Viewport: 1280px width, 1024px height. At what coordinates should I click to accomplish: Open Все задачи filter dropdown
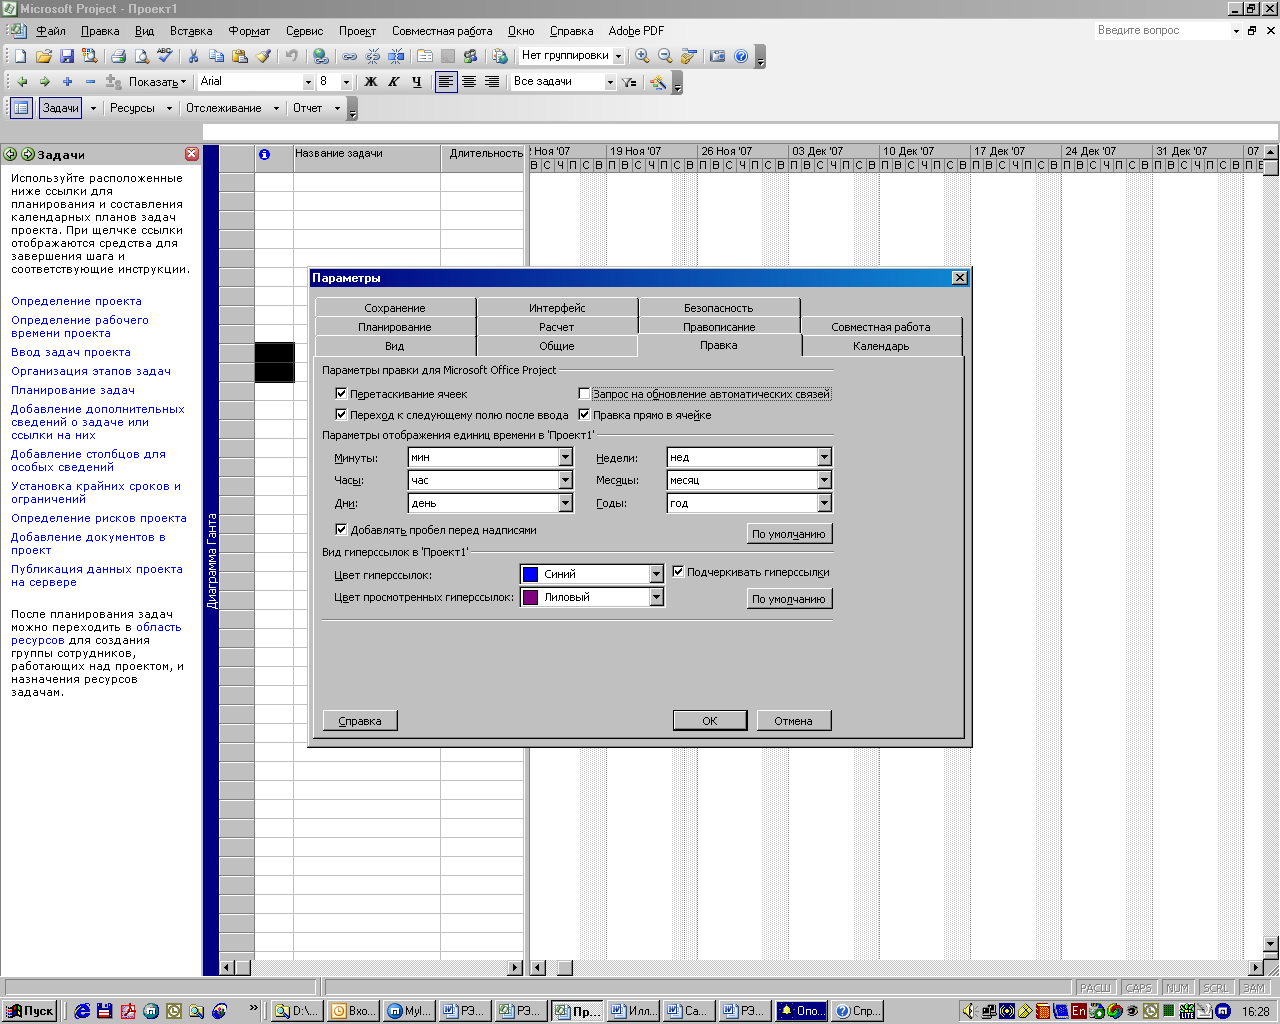(x=610, y=82)
